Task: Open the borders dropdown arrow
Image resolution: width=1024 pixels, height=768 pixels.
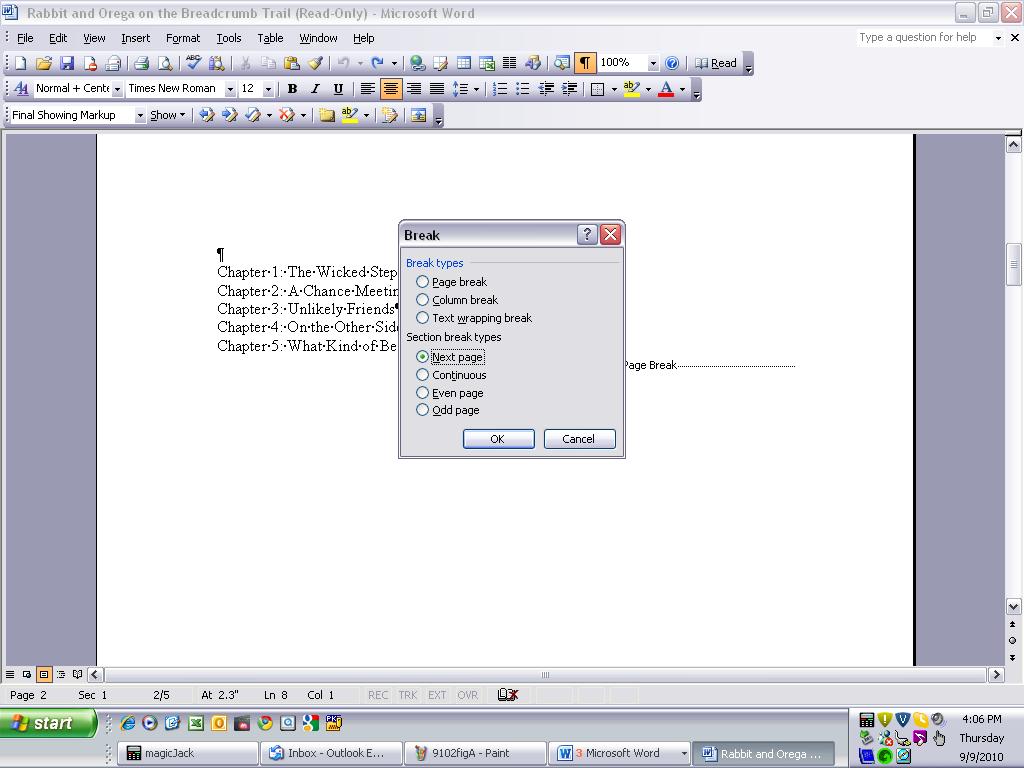Action: coord(614,89)
